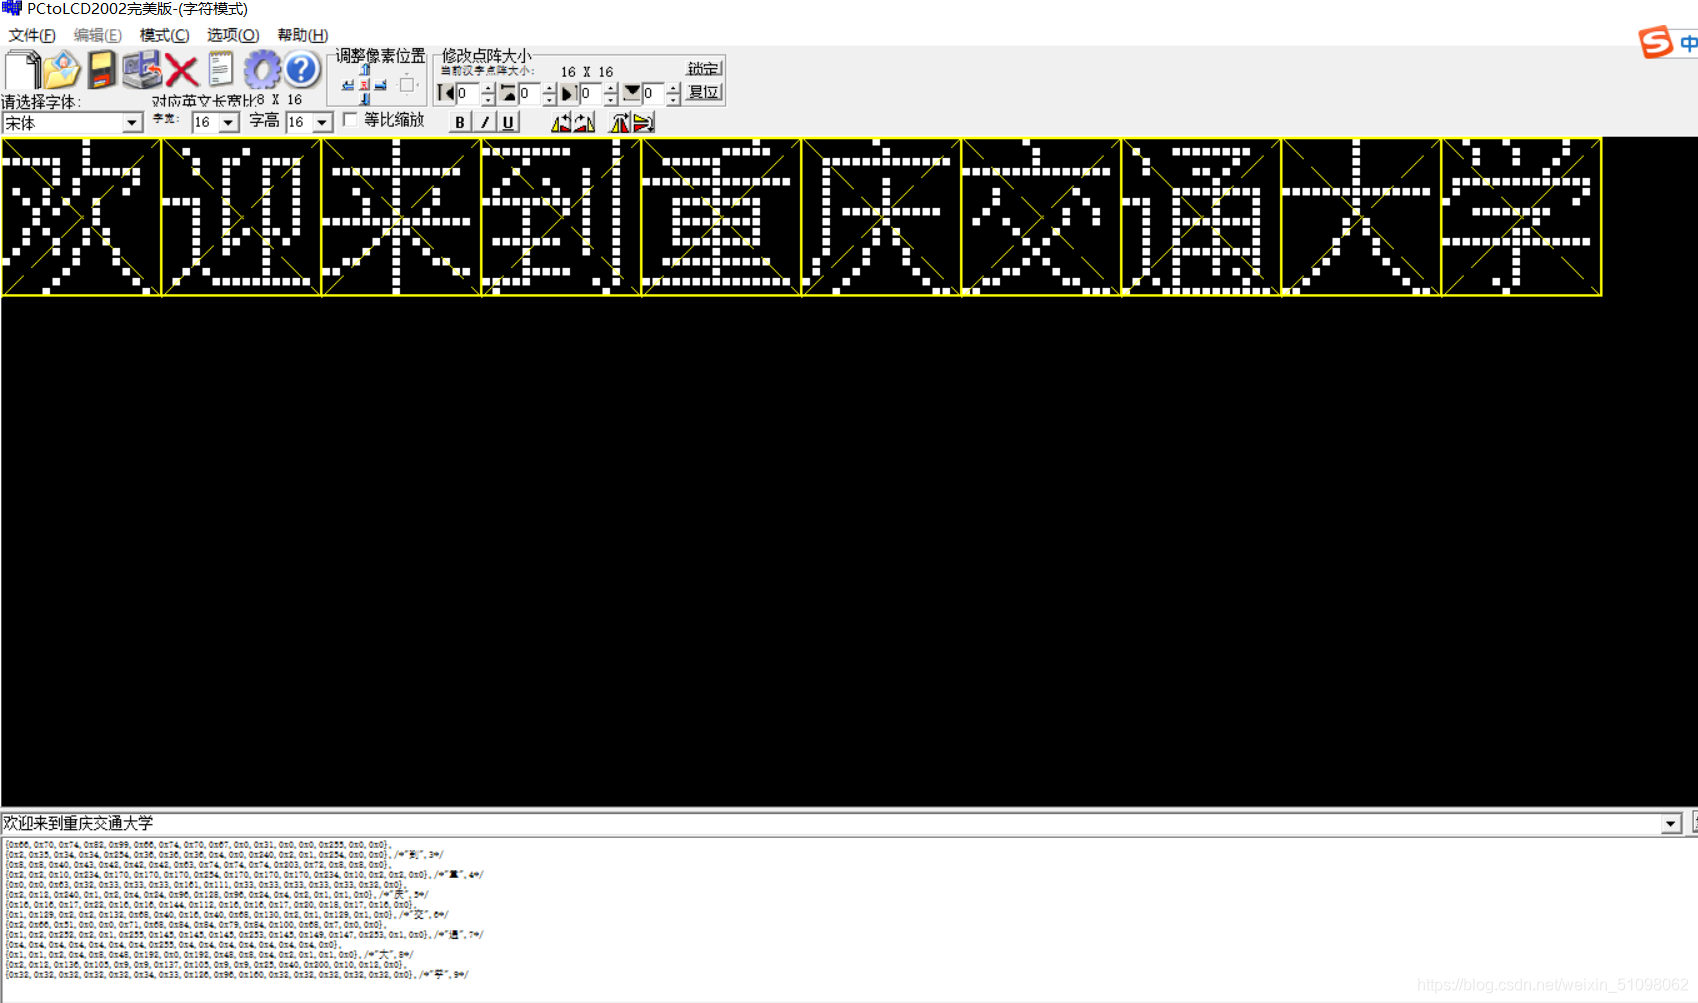1698x1003 pixels.
Task: Open a file with the folder icon
Action: [x=61, y=70]
